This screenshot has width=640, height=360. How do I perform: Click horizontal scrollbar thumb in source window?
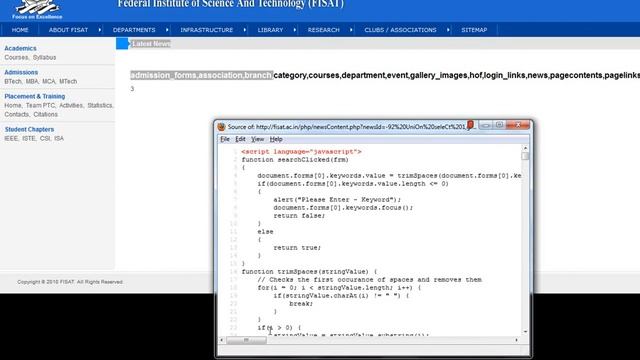coord(246,340)
